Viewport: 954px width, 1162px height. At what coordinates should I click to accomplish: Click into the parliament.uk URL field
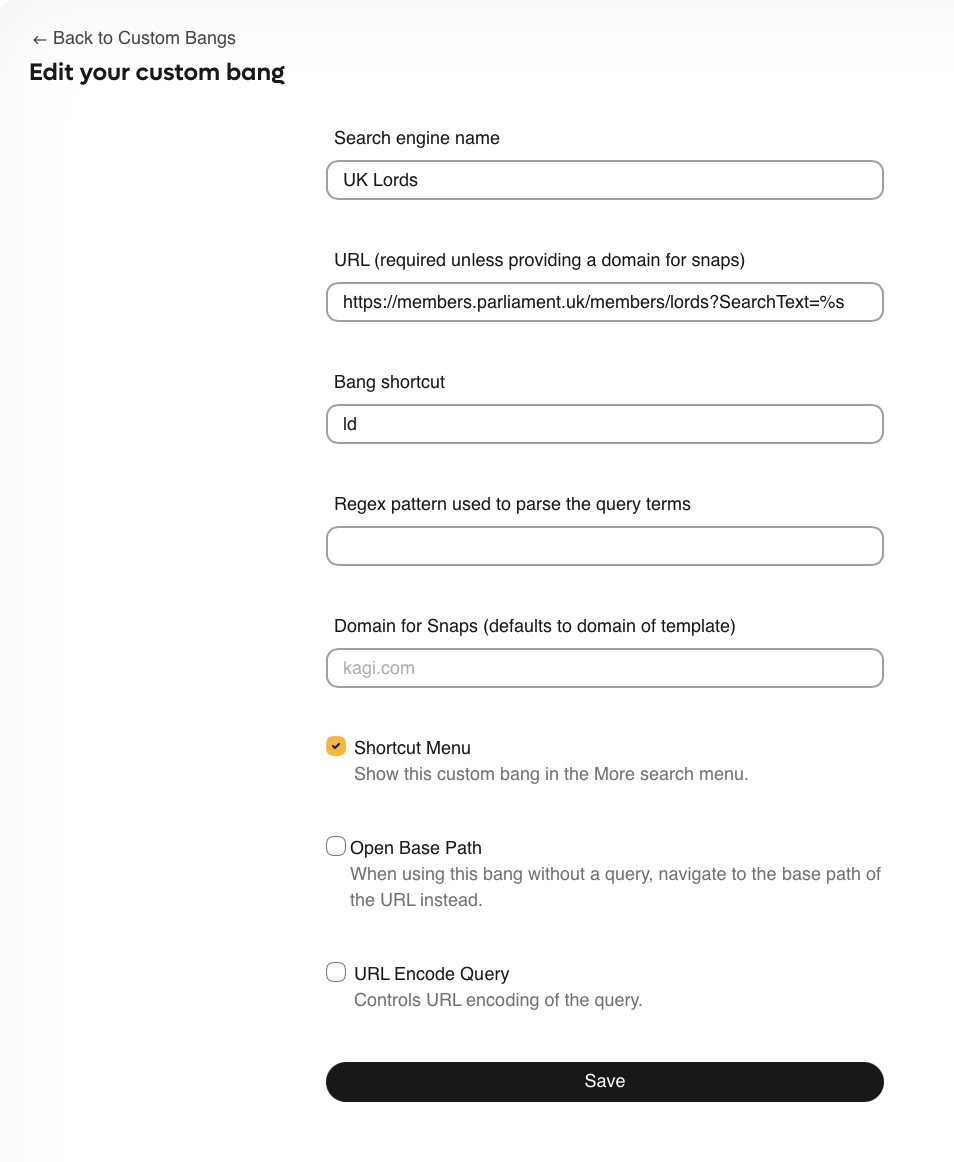click(x=604, y=302)
